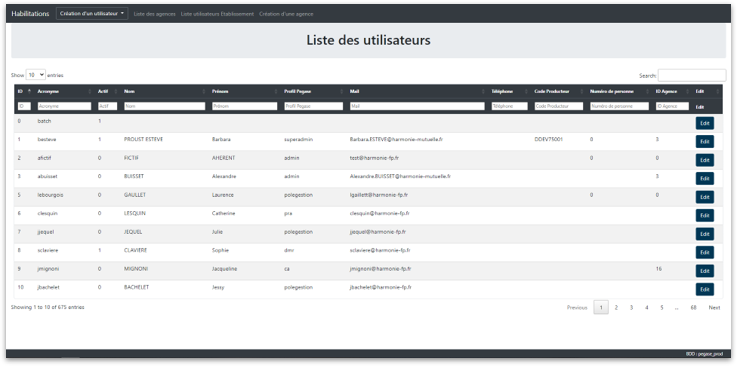Viewport: 737px width, 366px height.
Task: Focus the Actif filter field
Action: pyautogui.click(x=107, y=107)
